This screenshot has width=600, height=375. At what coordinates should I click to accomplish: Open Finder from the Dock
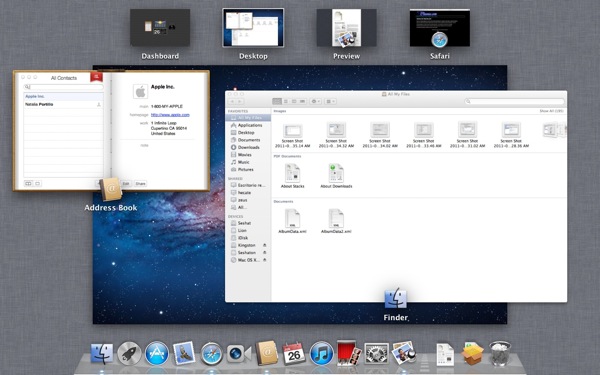coord(102,353)
